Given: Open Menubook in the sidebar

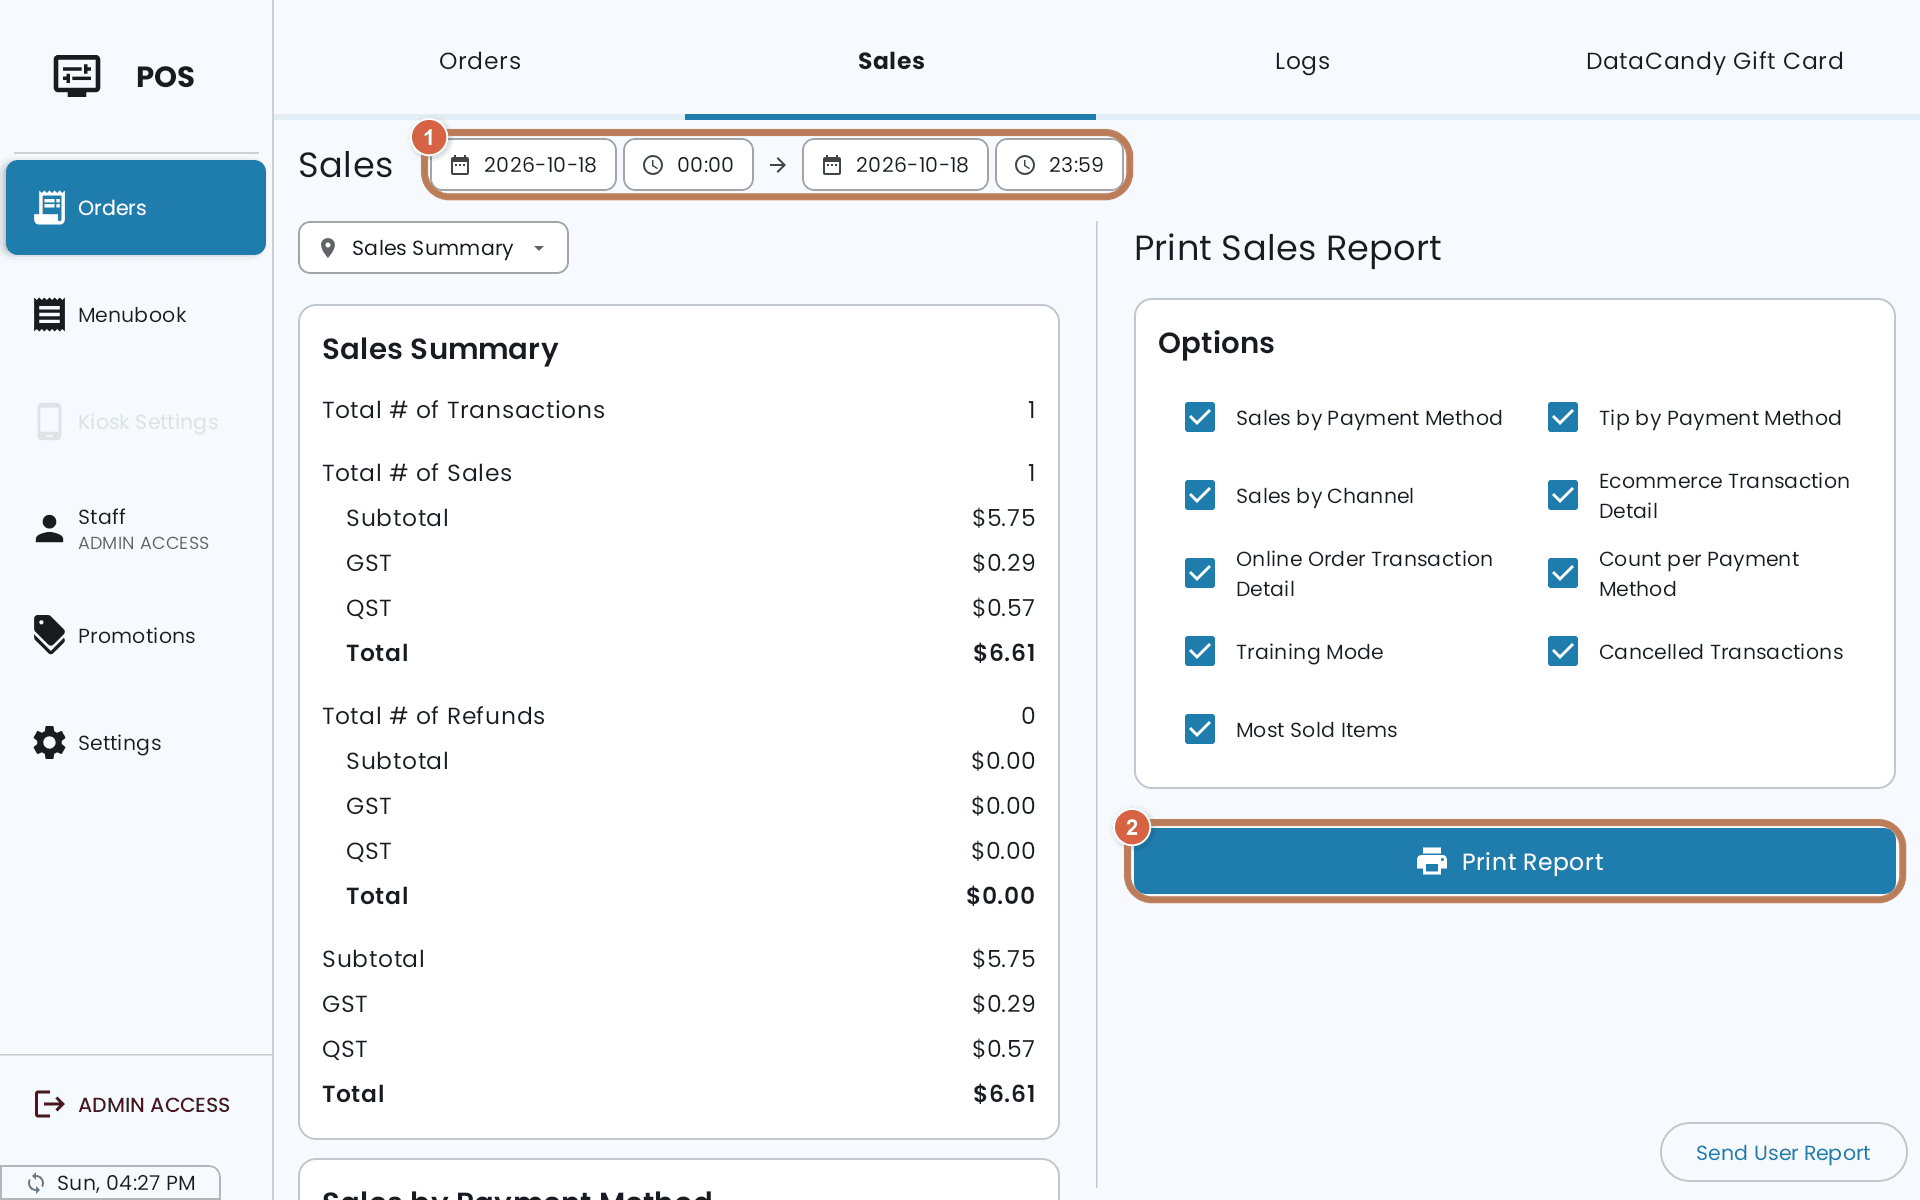Looking at the screenshot, I should 136,314.
